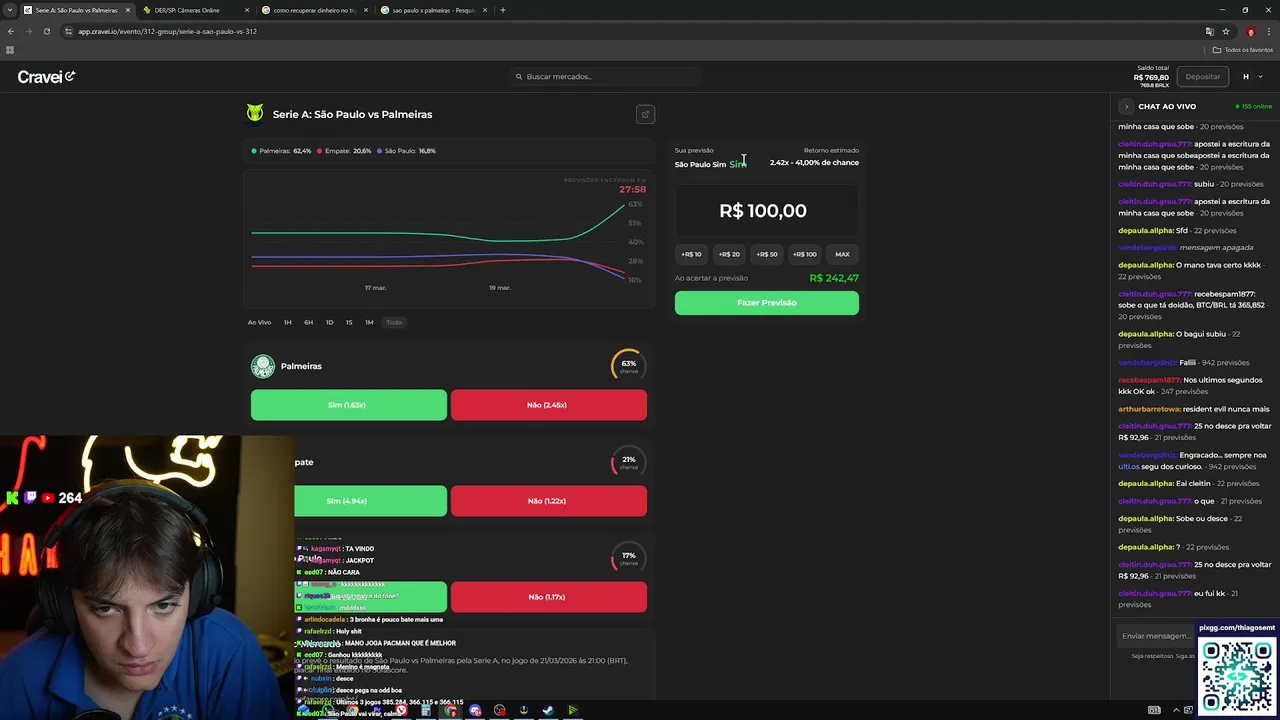Add +R$ 20 to the bet
1280x720 pixels.
(x=729, y=254)
